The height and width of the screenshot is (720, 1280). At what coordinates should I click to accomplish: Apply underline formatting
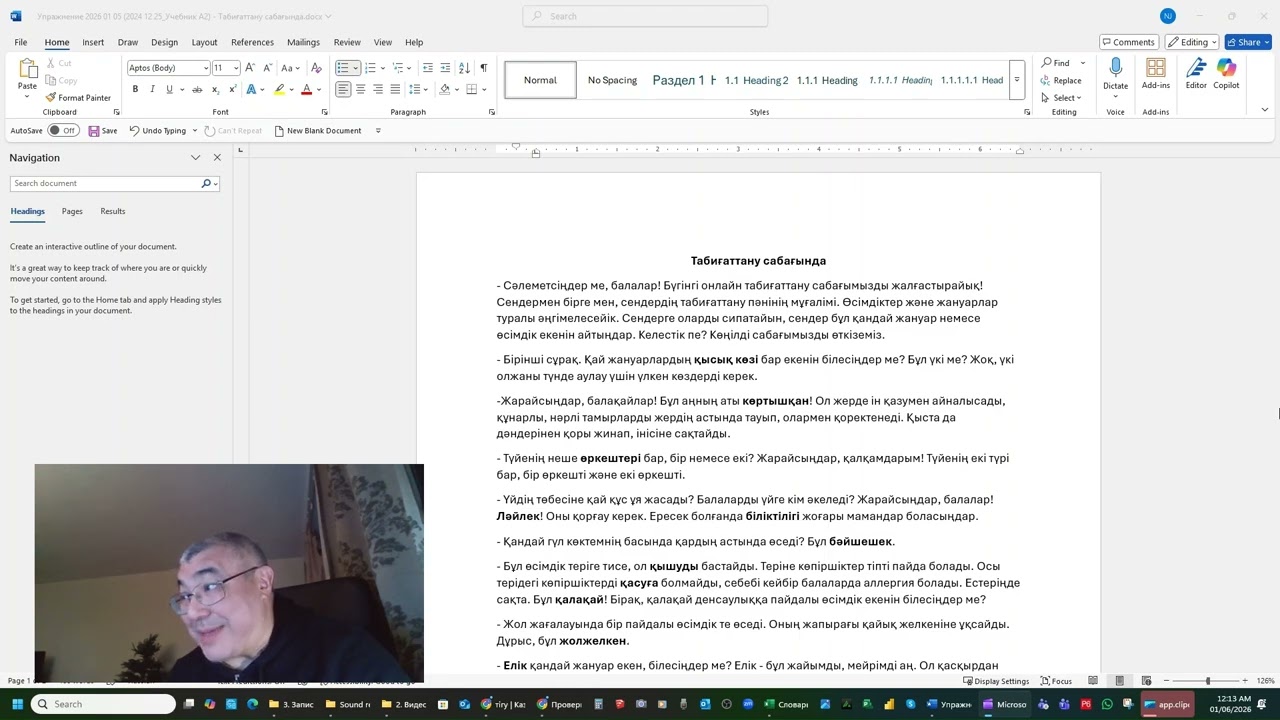click(x=169, y=89)
